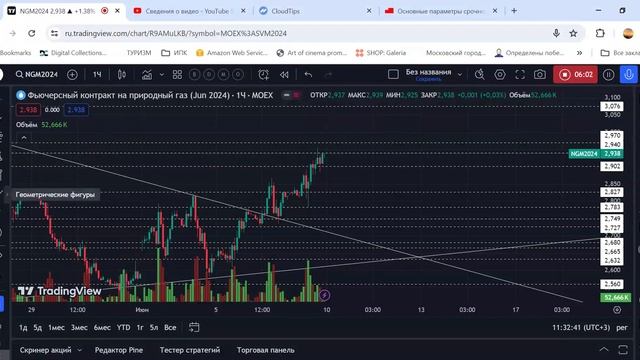
Task: Select the 5л date range
Action: [154, 327]
